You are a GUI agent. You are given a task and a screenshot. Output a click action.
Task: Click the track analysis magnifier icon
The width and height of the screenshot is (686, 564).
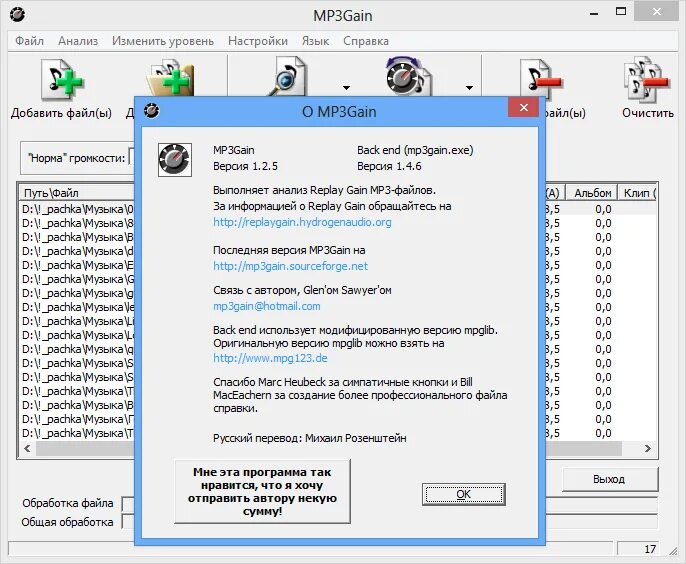287,76
